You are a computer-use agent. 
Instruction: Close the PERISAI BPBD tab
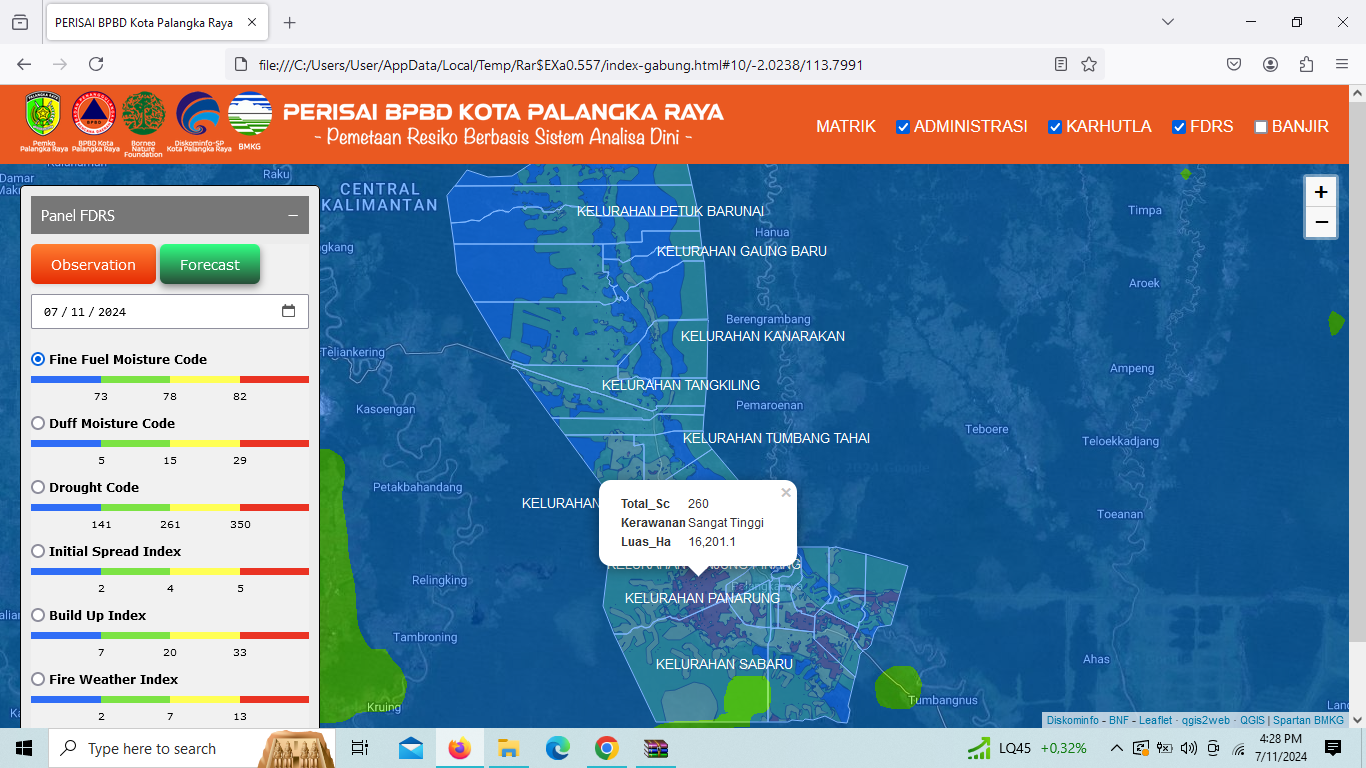(252, 22)
